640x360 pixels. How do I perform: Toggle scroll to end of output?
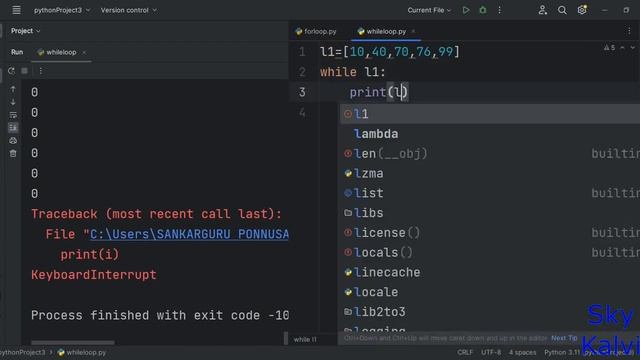pos(13,128)
